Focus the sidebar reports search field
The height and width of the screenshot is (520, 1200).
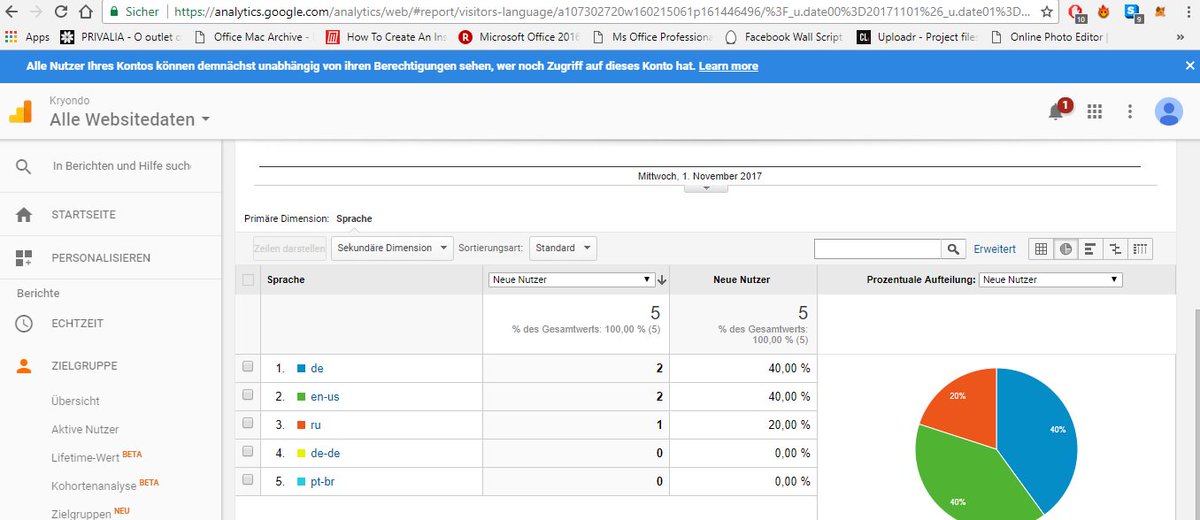tap(121, 166)
